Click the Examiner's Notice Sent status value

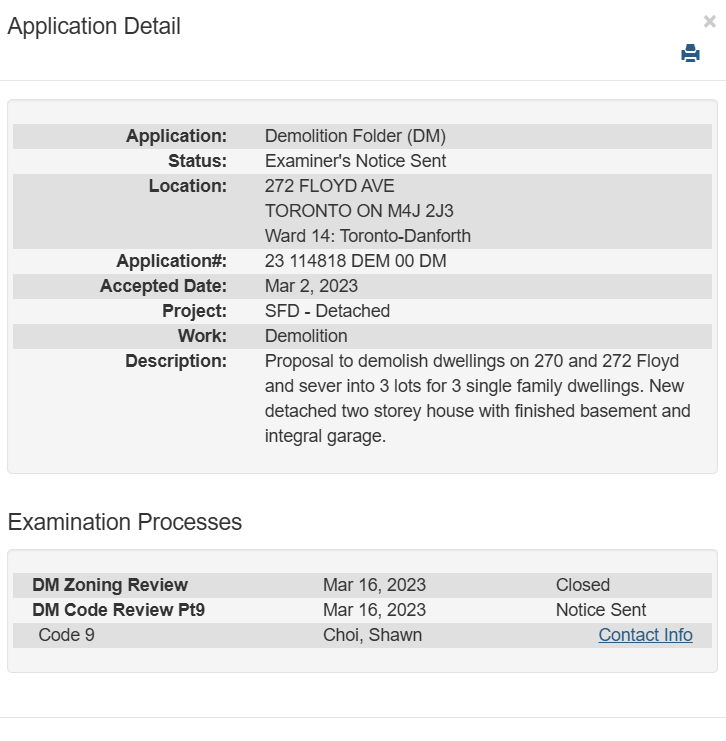point(355,161)
